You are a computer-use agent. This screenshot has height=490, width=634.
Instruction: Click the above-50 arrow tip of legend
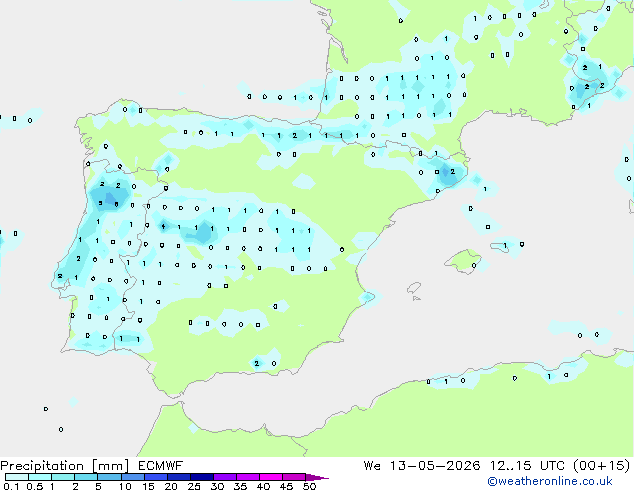317,477
